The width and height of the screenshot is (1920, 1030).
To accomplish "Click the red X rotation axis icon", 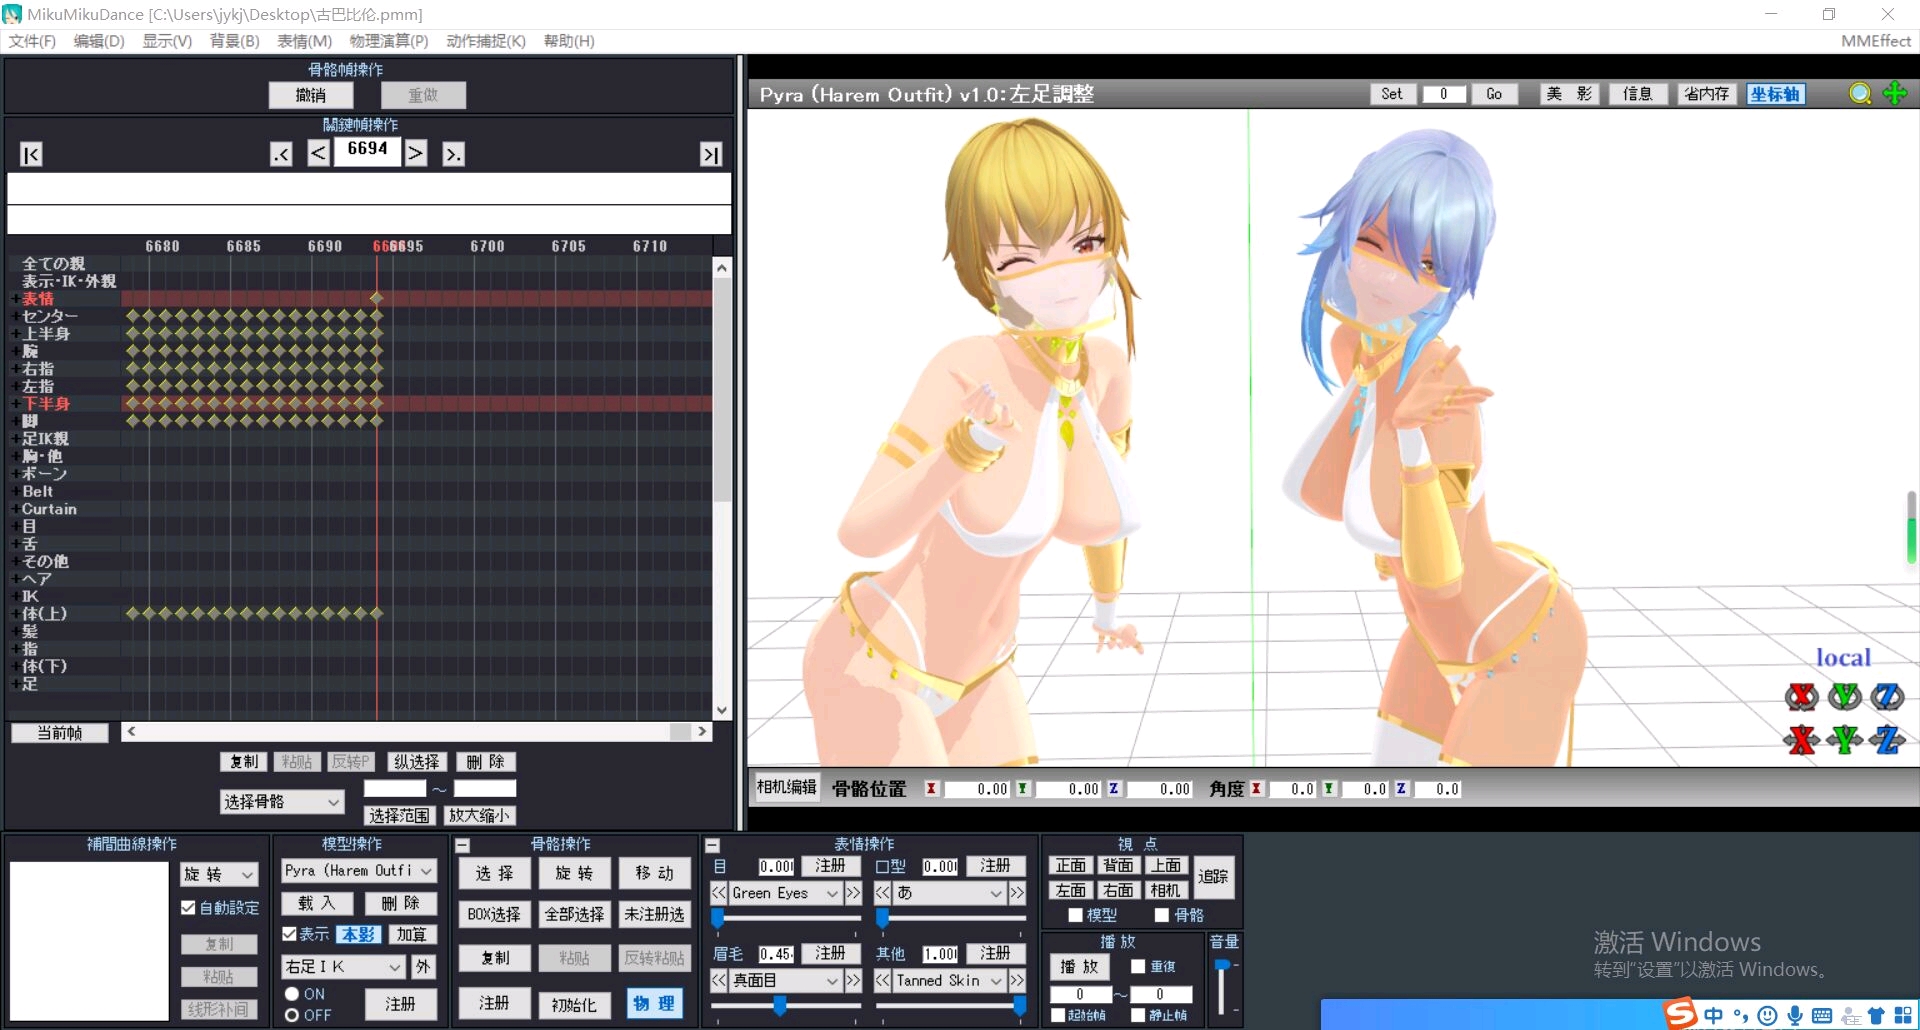I will (x=1802, y=696).
